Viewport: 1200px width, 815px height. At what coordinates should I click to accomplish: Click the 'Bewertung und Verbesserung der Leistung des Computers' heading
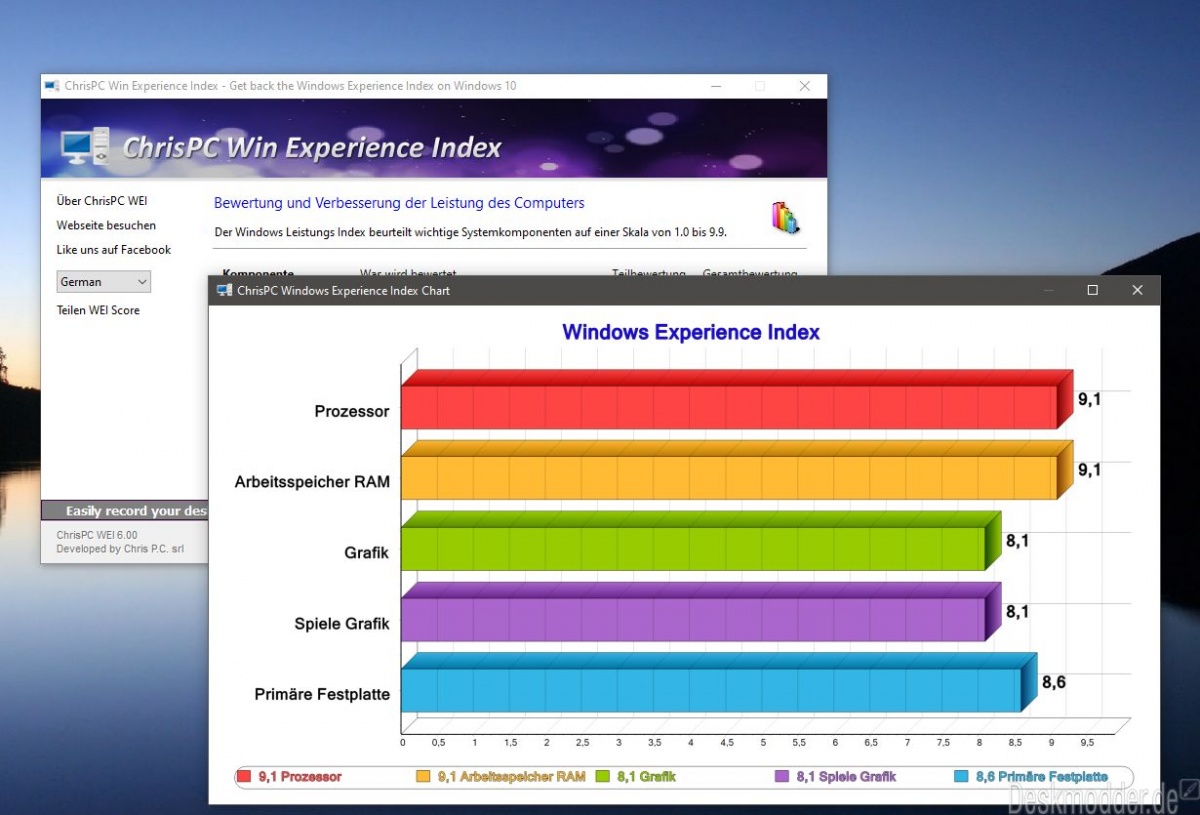coord(399,203)
